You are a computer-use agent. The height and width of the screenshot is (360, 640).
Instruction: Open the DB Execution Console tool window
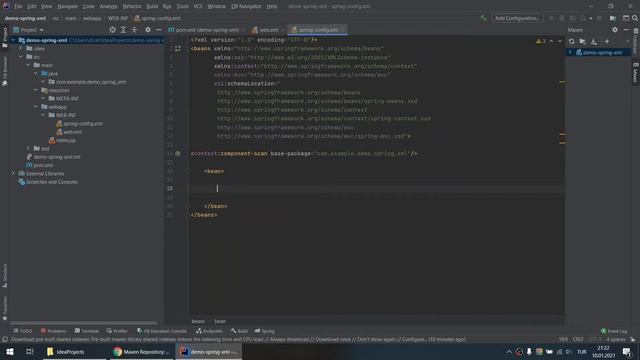[162, 331]
